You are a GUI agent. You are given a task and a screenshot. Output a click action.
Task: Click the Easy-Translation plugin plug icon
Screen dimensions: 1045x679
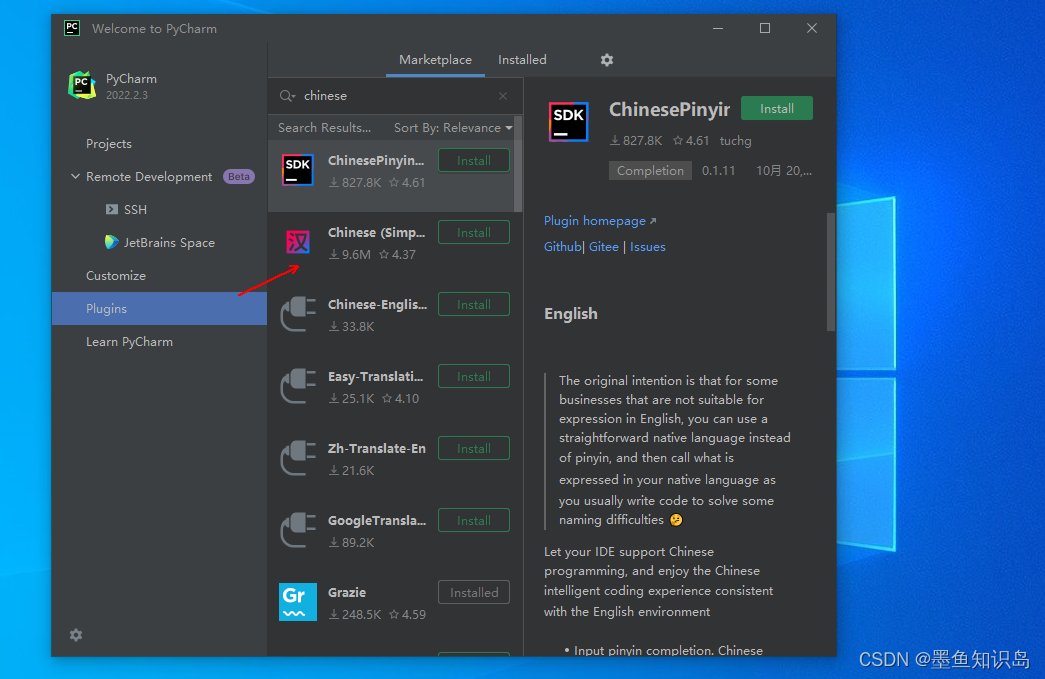pyautogui.click(x=298, y=386)
